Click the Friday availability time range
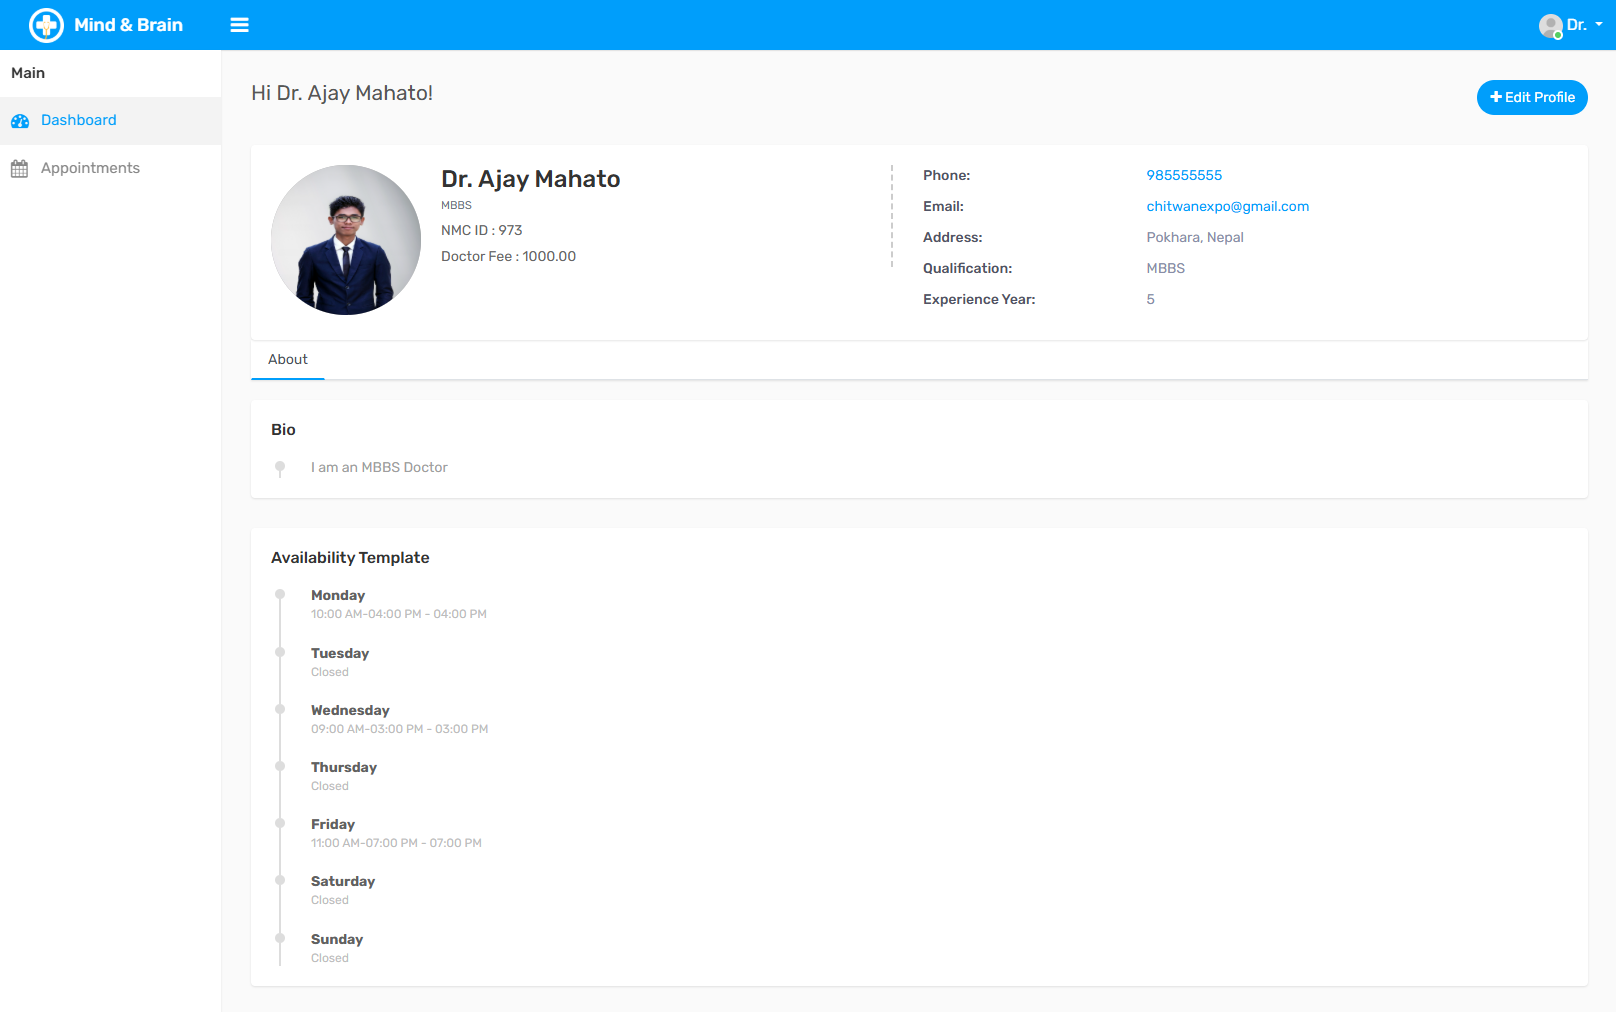The height and width of the screenshot is (1012, 1616). coord(396,843)
